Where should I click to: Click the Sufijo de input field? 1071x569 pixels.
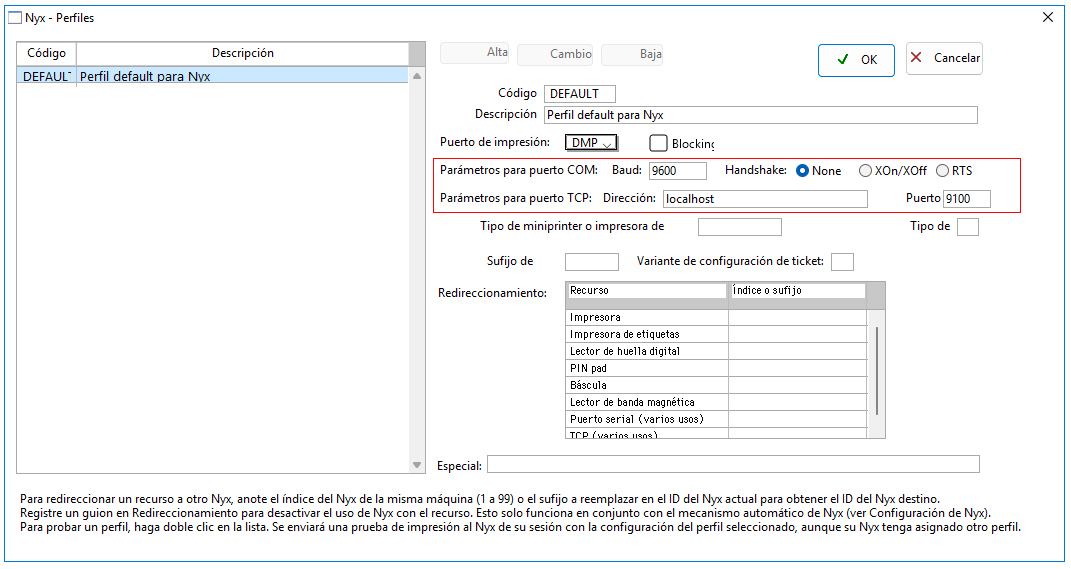point(592,262)
